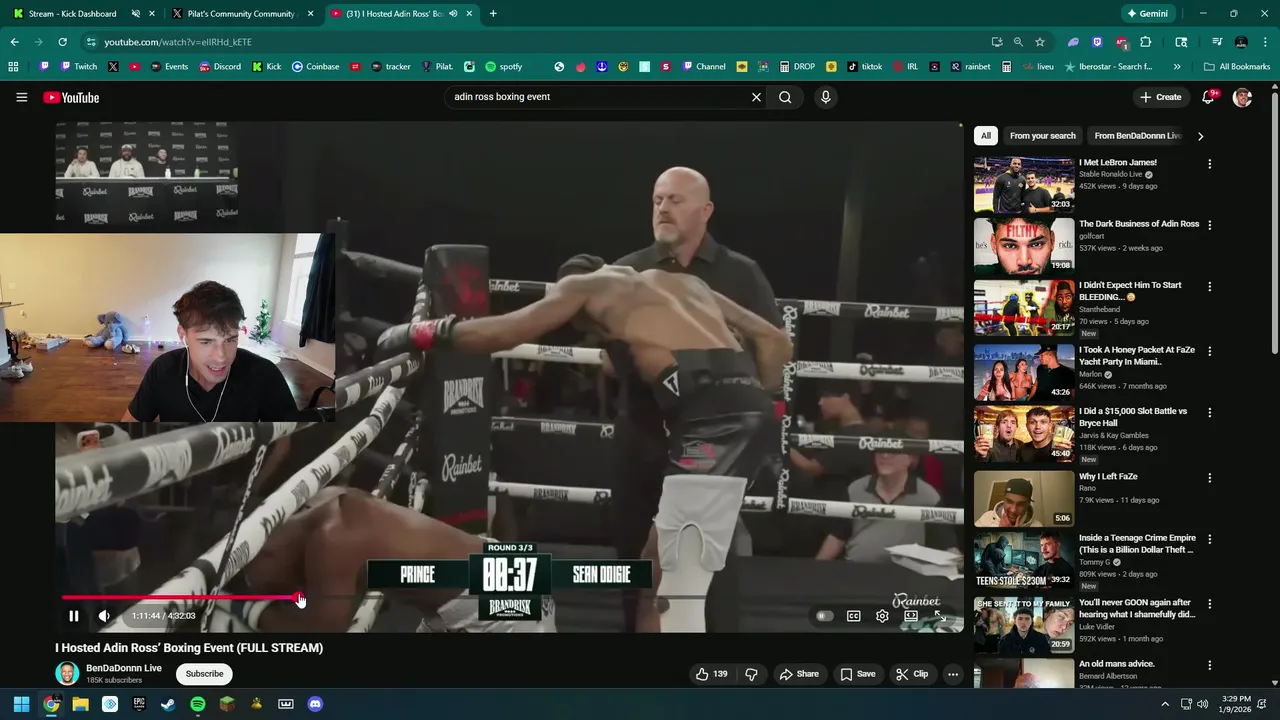The height and width of the screenshot is (720, 1280).
Task: Open Why I Left FaZe thumbnail
Action: point(1024,498)
